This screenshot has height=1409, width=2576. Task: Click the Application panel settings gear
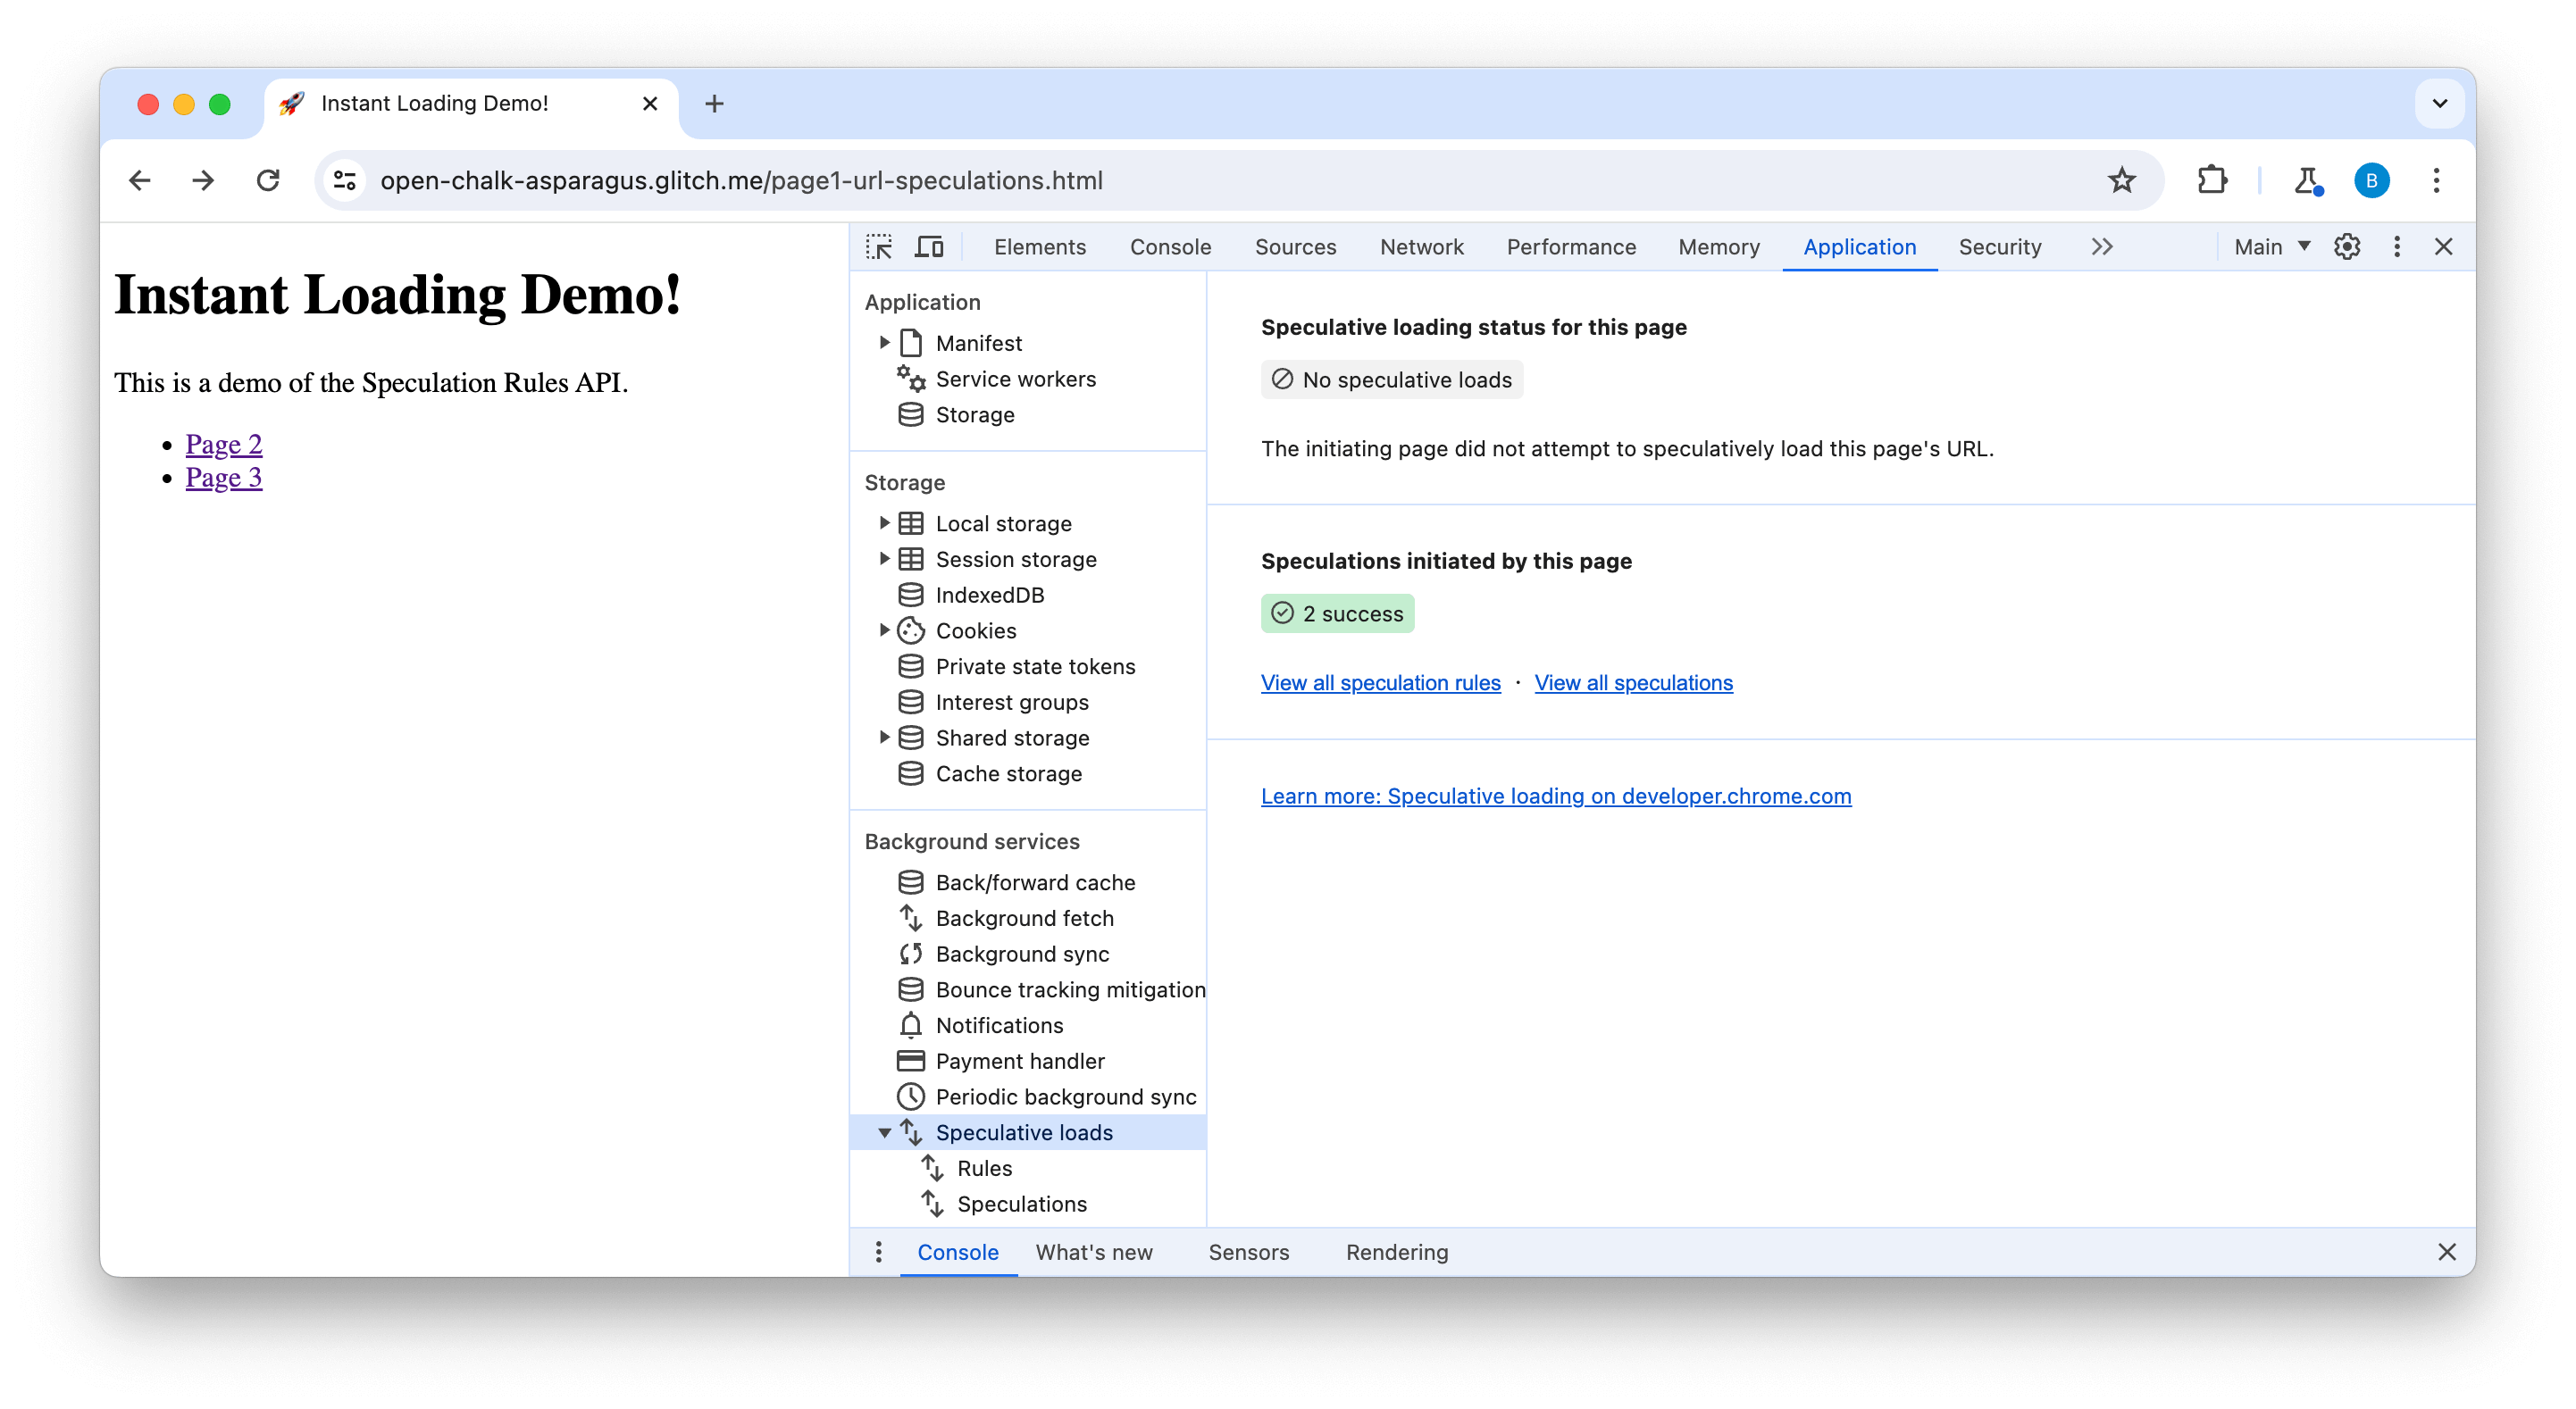click(x=2346, y=246)
